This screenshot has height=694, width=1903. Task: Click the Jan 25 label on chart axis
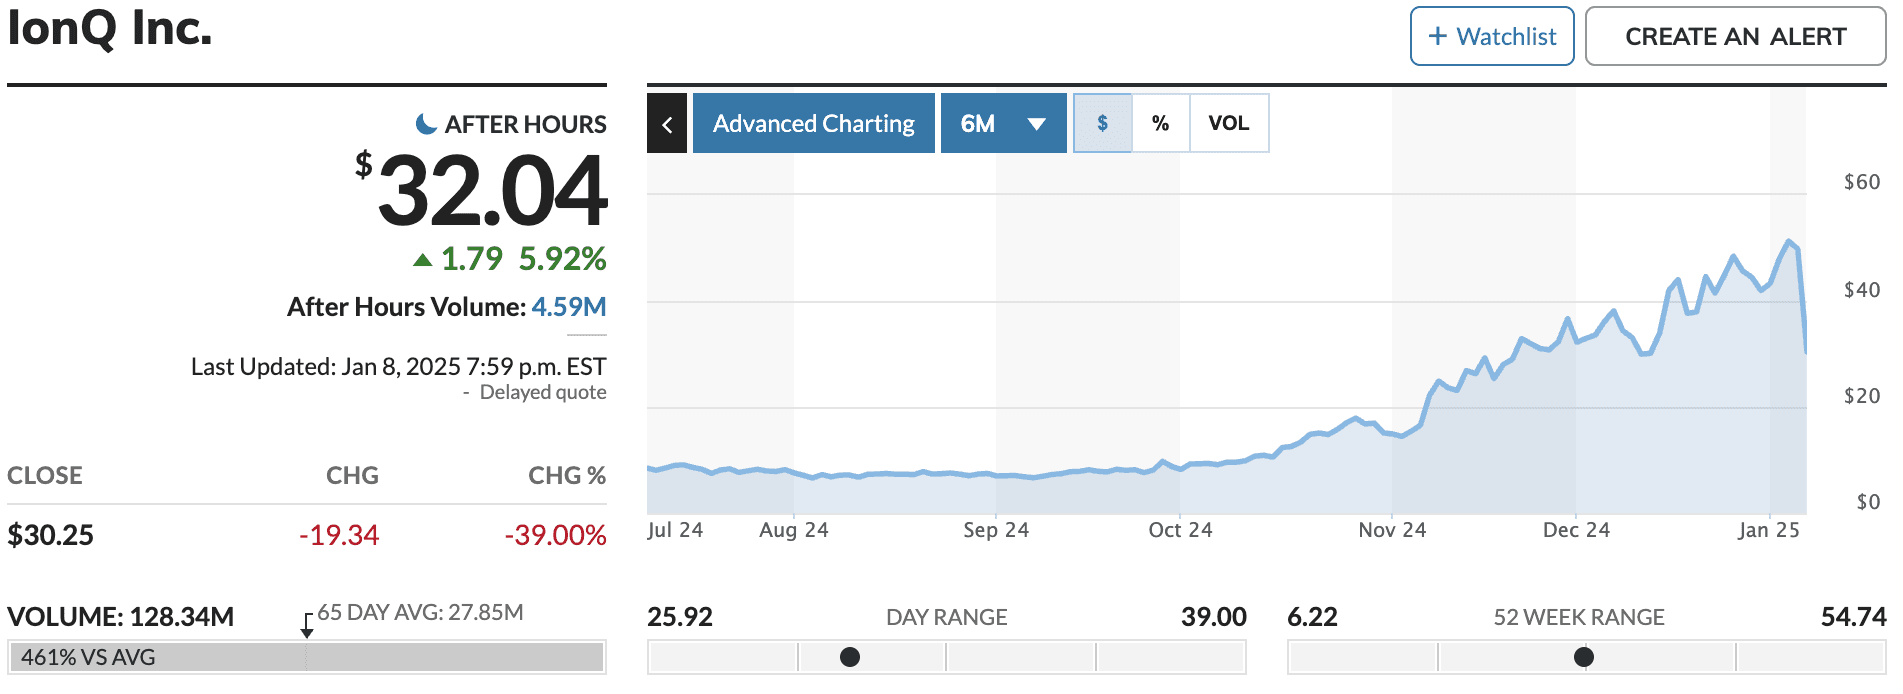tap(1768, 530)
